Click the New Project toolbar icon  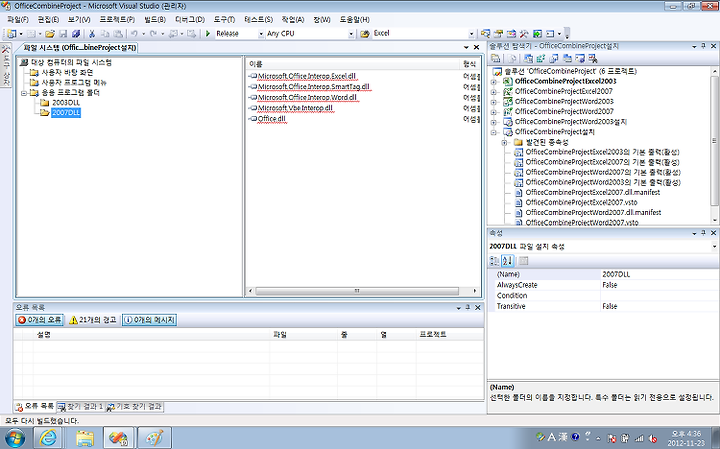(11, 34)
